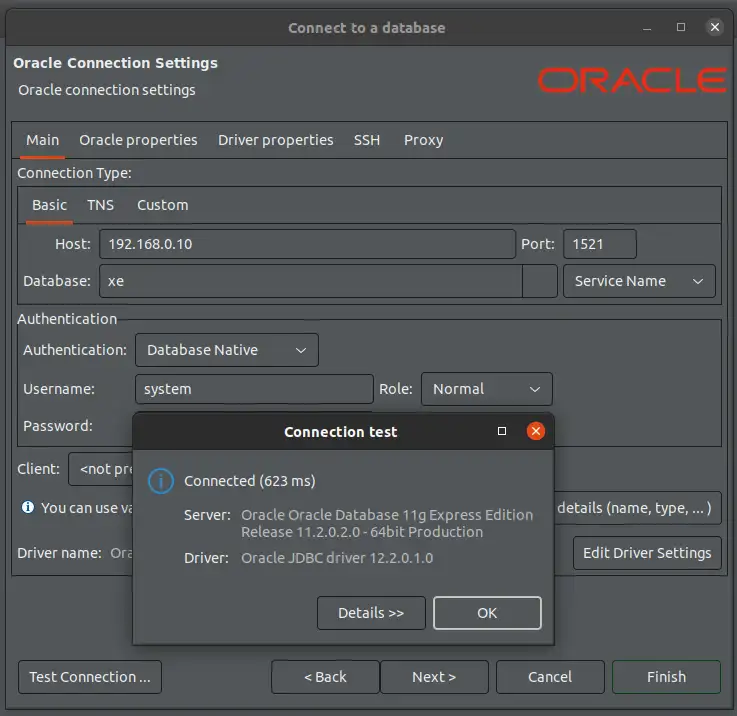Switch to the Main tab
The width and height of the screenshot is (737, 716).
tap(42, 140)
